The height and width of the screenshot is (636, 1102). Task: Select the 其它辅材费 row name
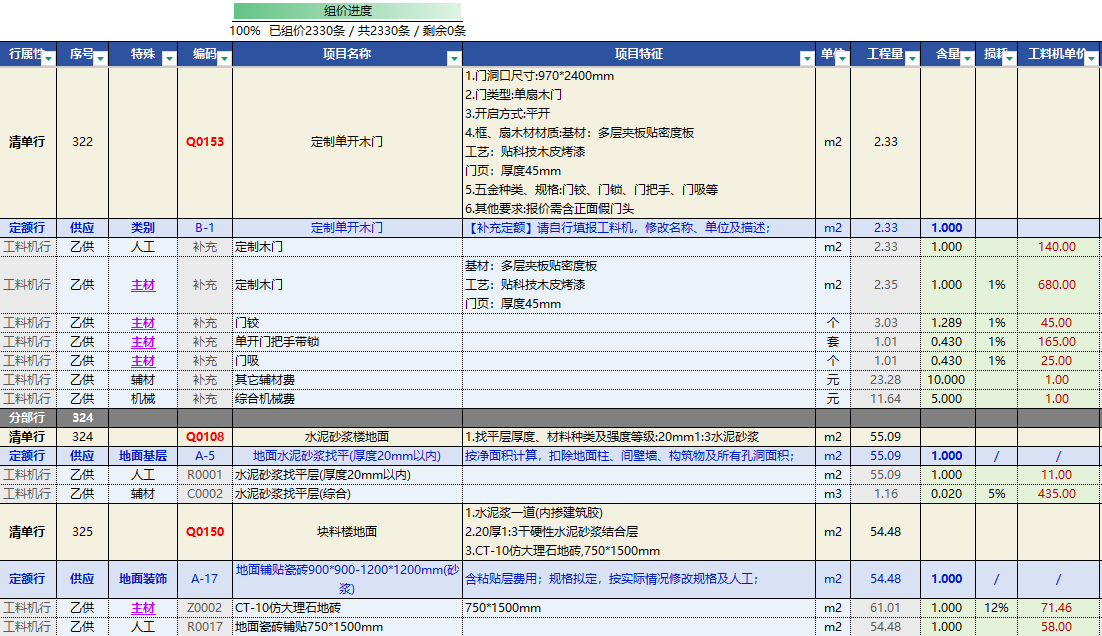[x=265, y=380]
